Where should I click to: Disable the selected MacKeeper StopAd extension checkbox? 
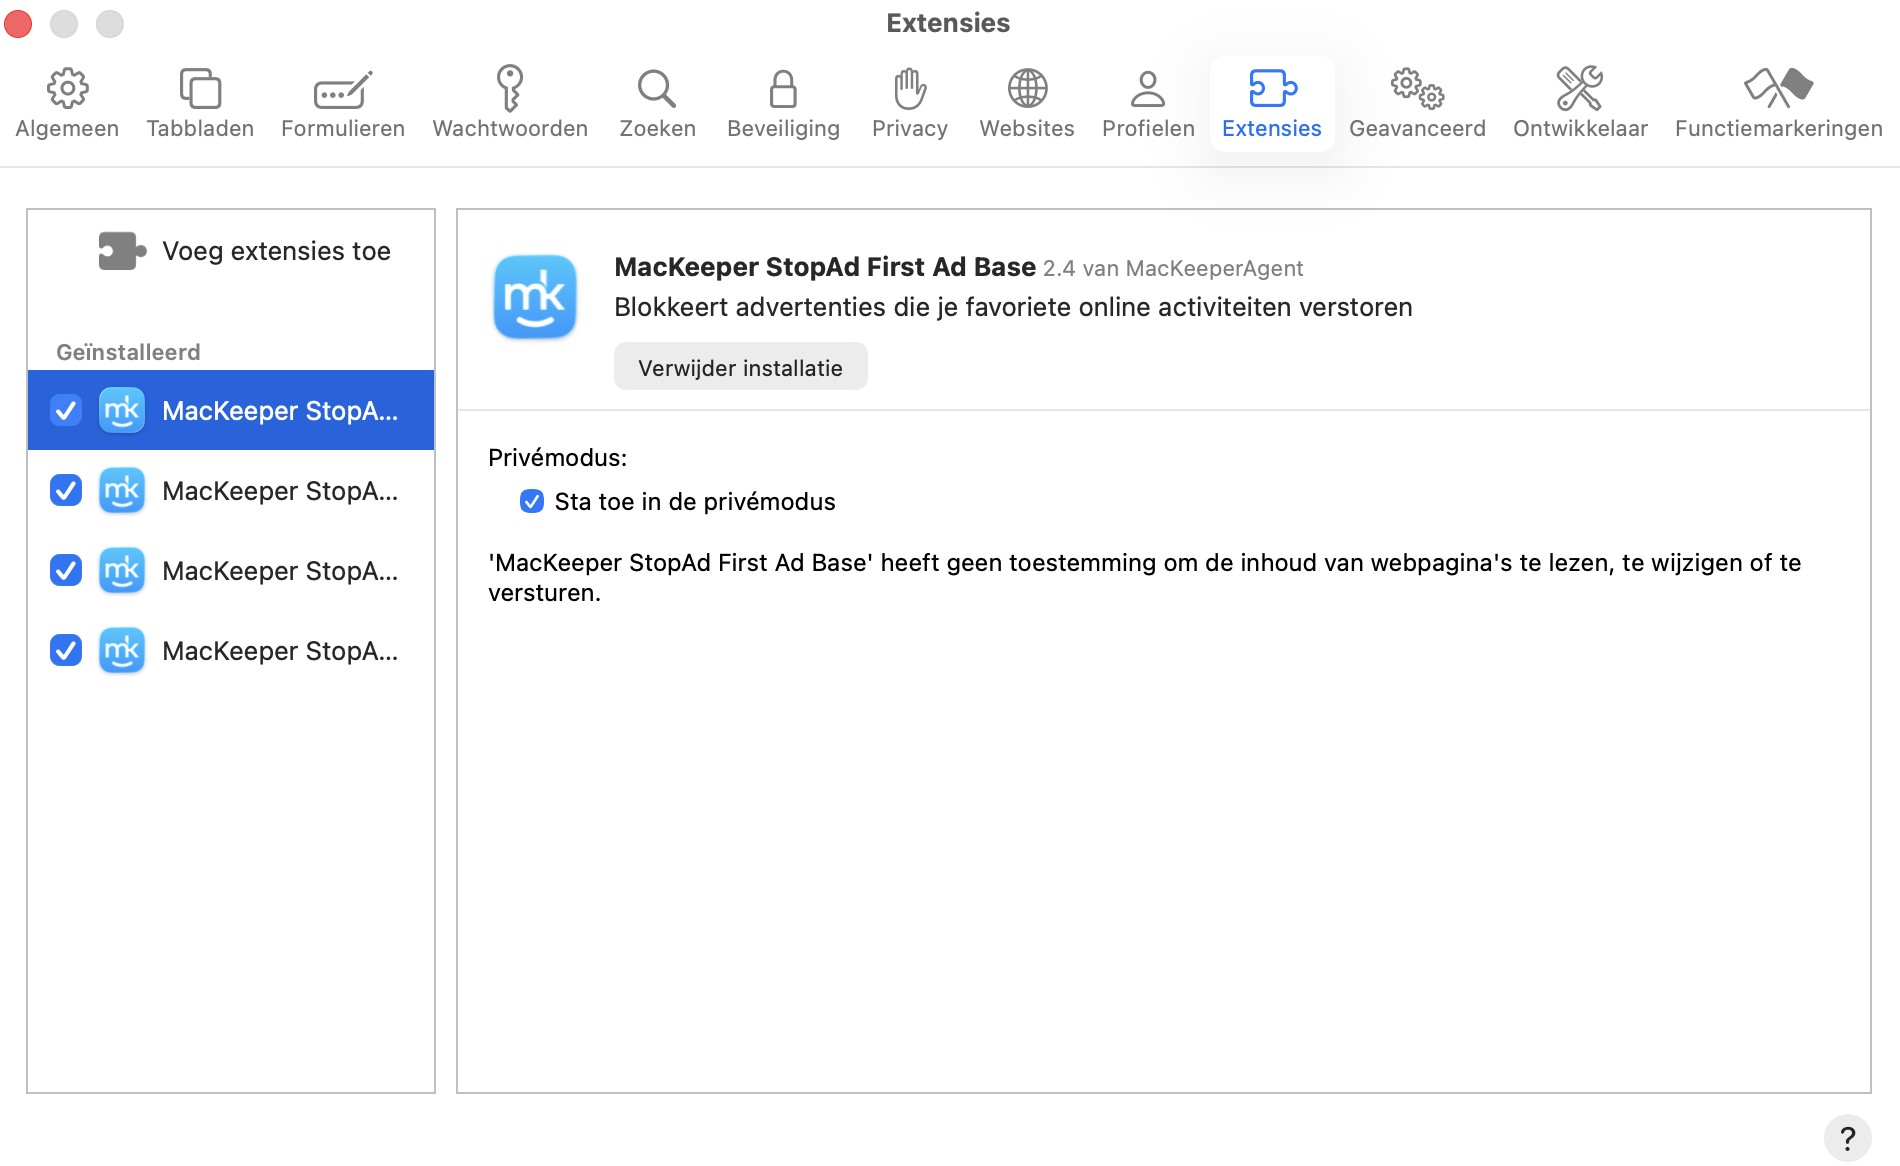point(65,410)
